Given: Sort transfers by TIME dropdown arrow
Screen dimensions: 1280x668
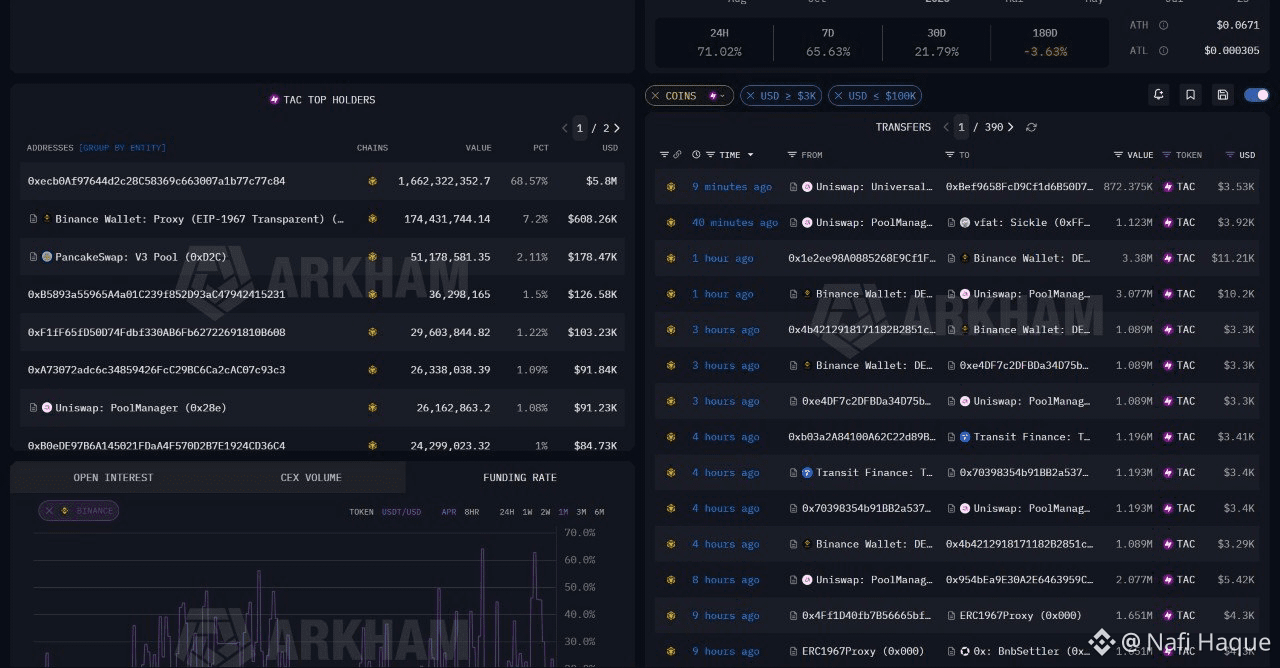Looking at the screenshot, I should pos(751,155).
